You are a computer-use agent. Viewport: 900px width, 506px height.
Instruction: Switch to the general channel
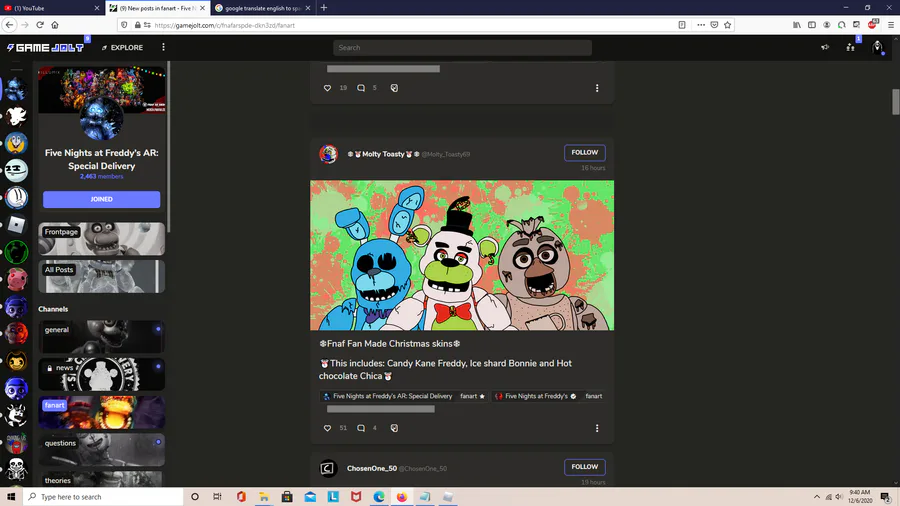pos(102,337)
